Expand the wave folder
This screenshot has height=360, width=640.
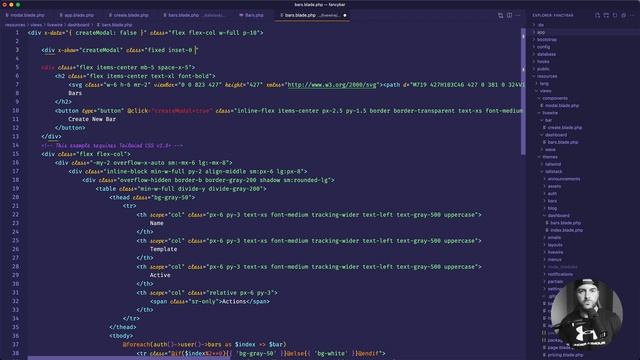coord(550,150)
